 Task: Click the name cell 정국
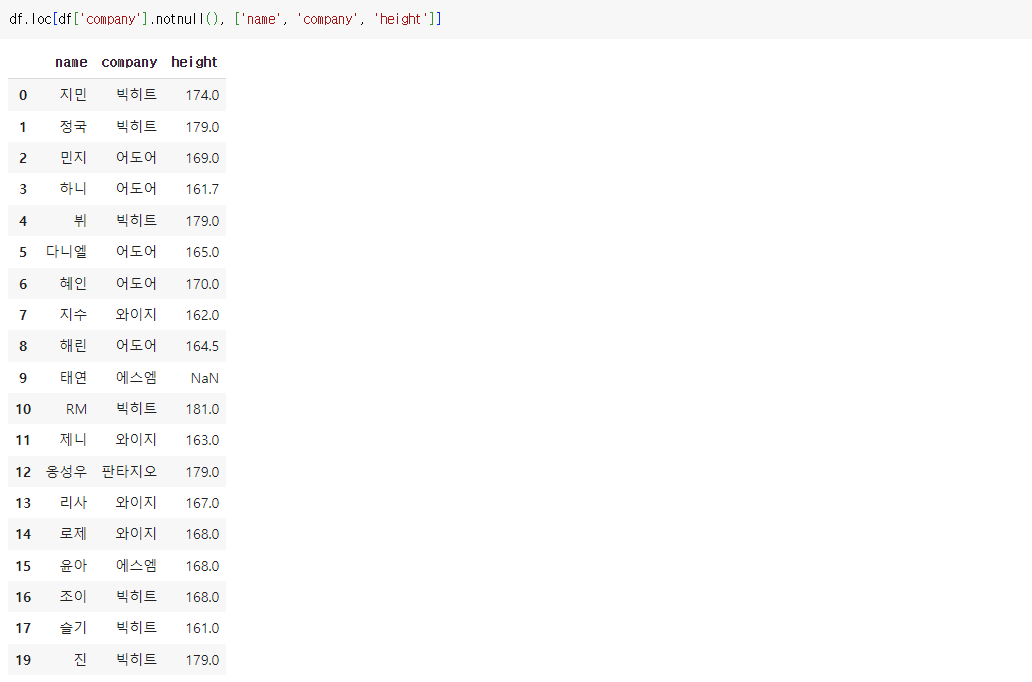click(x=73, y=126)
